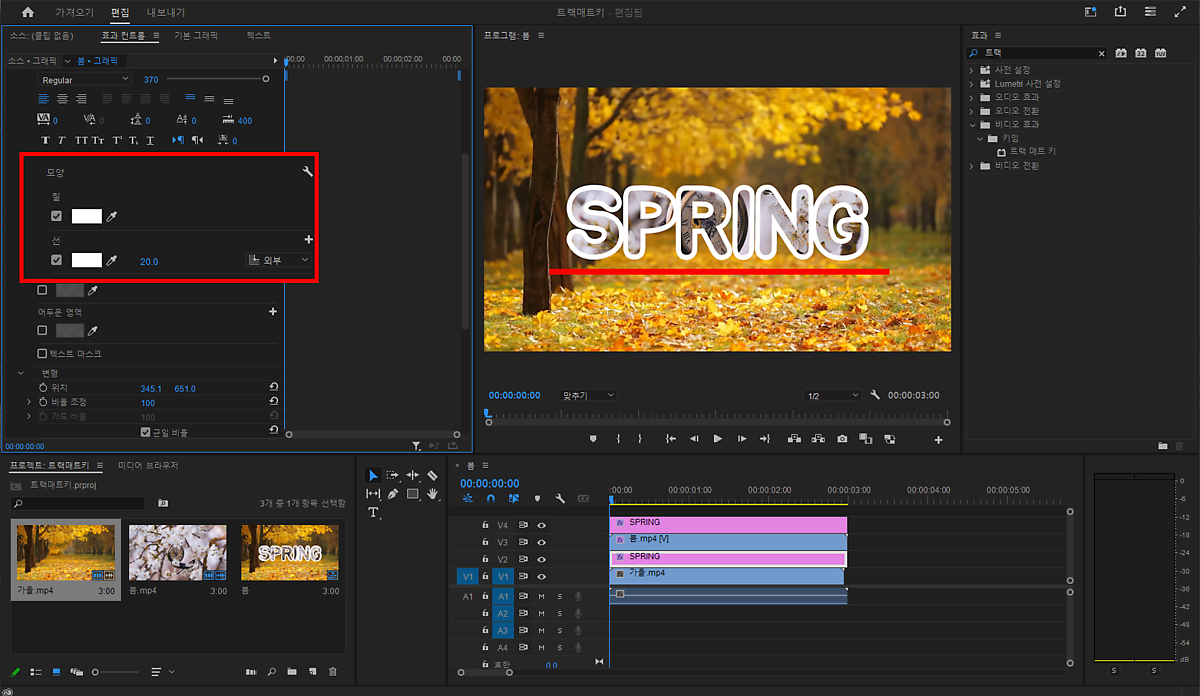1200x696 pixels.
Task: Enable the 텍스트 마스크 checkbox
Action: point(42,354)
